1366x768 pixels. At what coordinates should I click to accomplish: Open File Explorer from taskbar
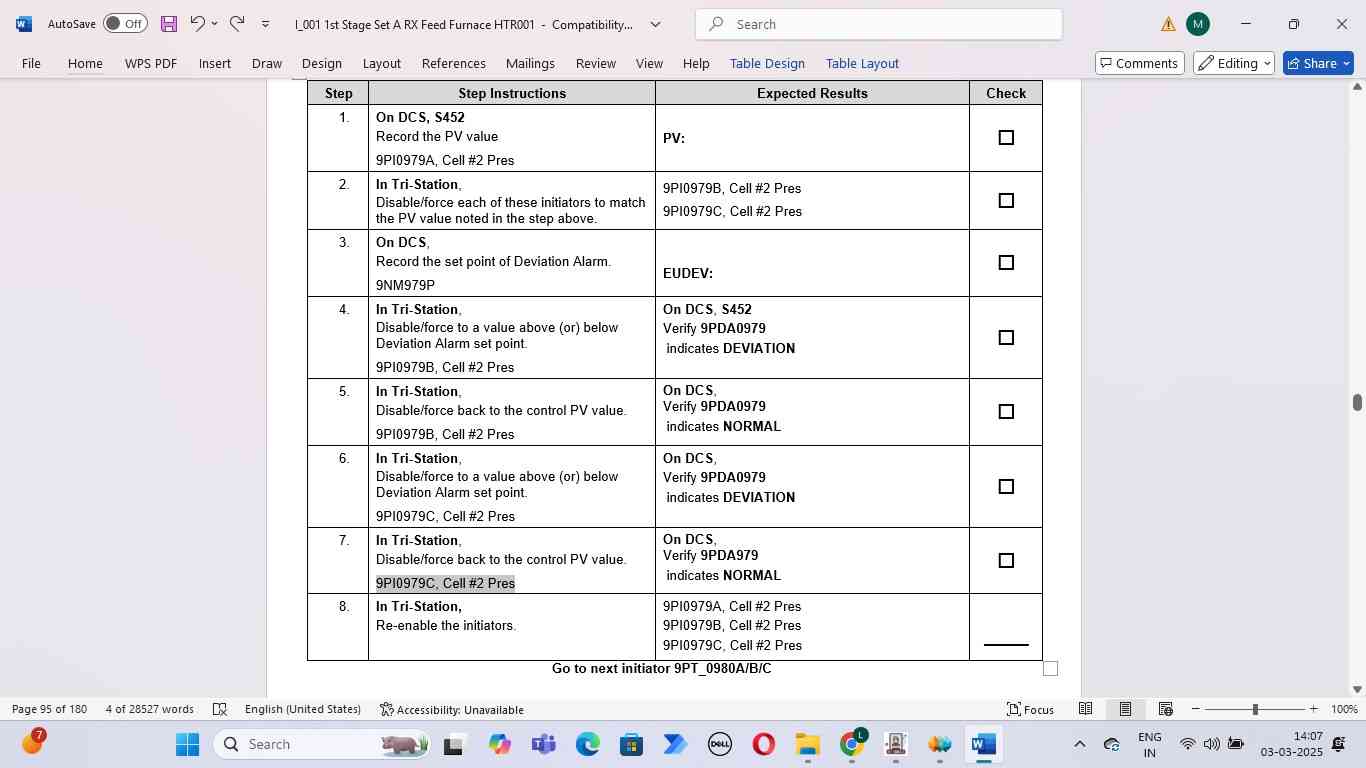pyautogui.click(x=807, y=744)
